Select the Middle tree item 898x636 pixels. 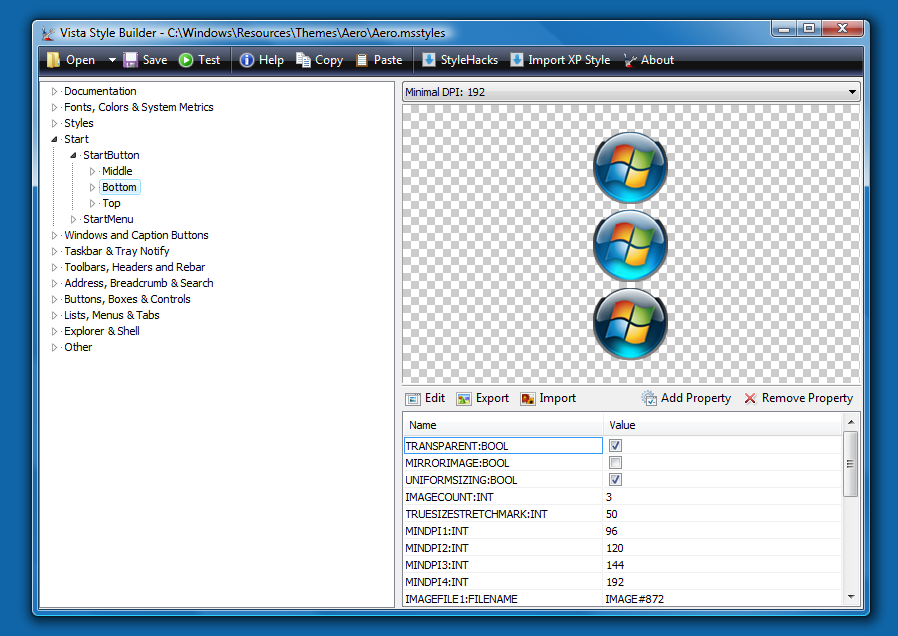[x=117, y=172]
